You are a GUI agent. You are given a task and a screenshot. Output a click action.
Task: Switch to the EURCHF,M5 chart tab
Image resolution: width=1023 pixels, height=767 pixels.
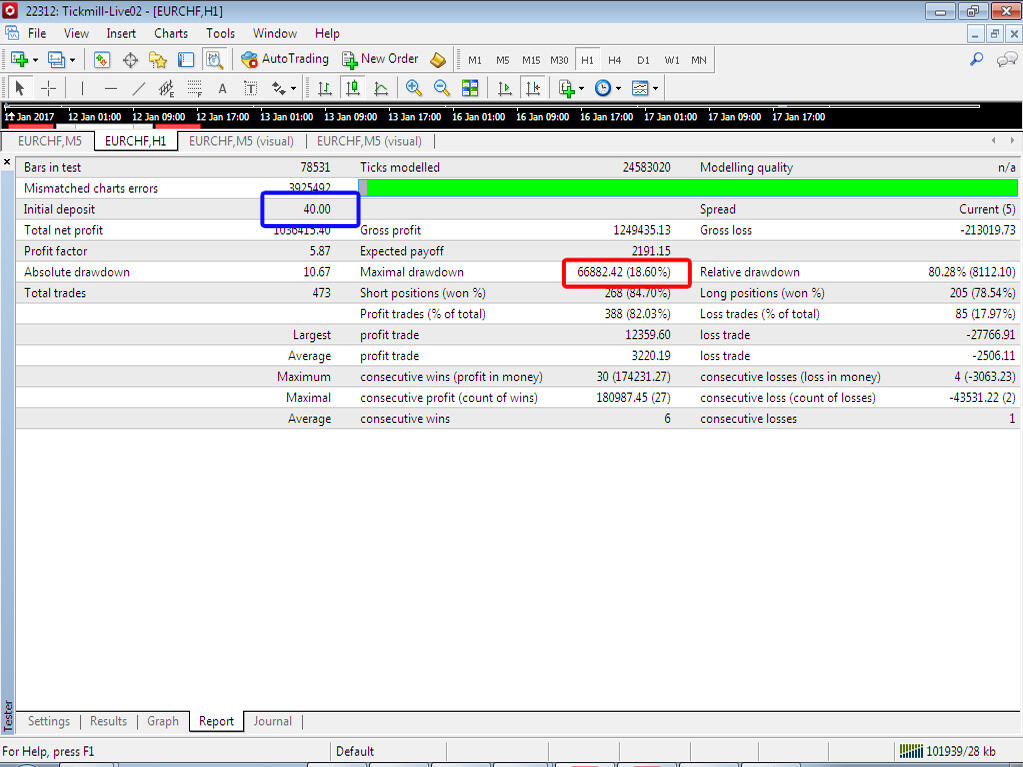pyautogui.click(x=50, y=141)
